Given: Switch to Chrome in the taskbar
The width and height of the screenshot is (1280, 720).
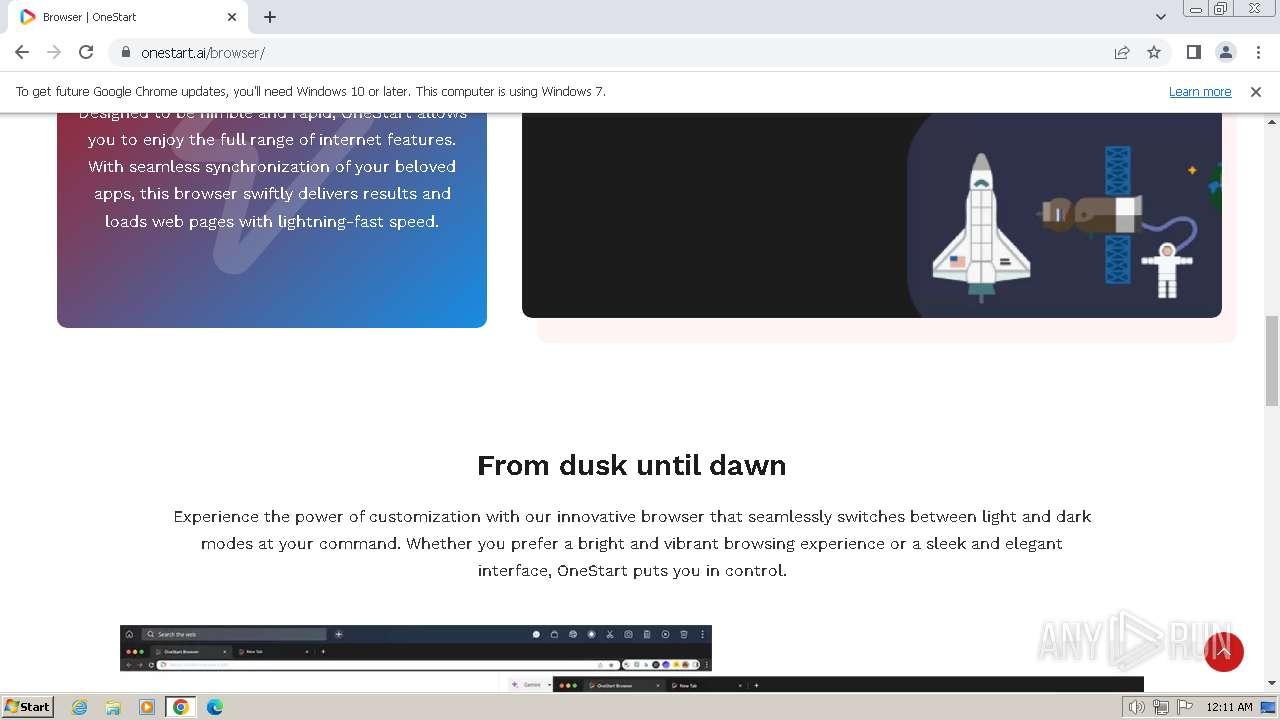Looking at the screenshot, I should click(x=181, y=707).
